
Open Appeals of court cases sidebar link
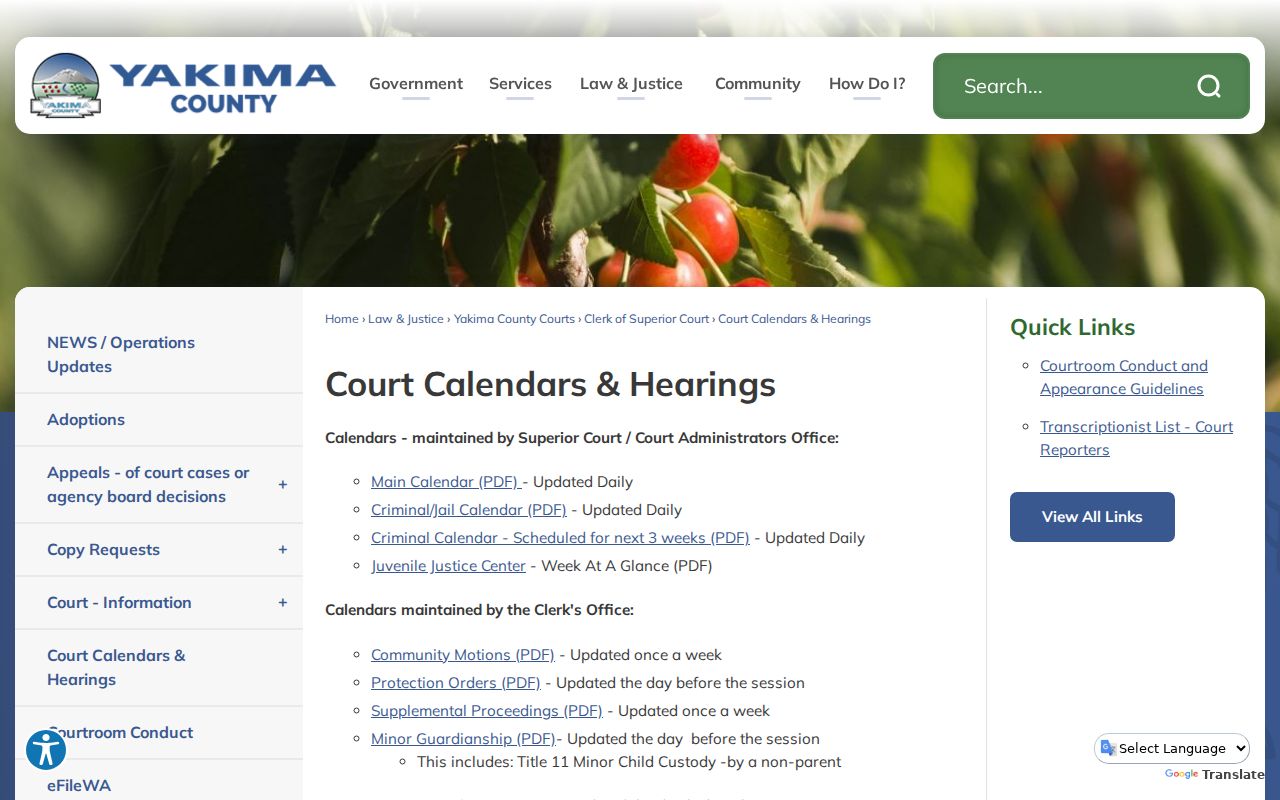(148, 485)
